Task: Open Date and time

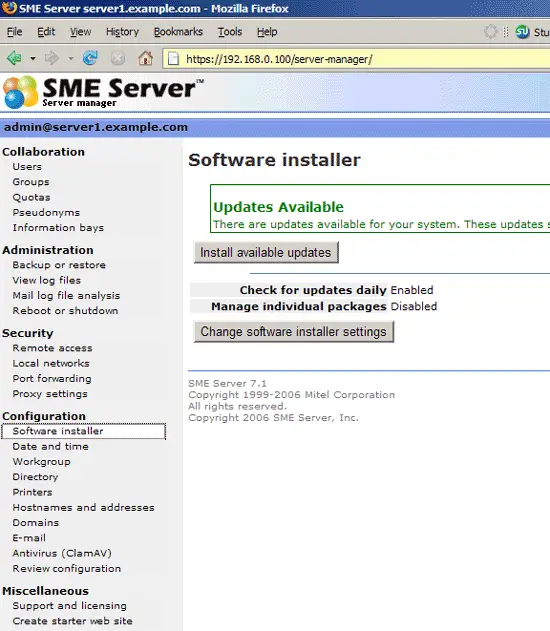Action: coord(50,446)
